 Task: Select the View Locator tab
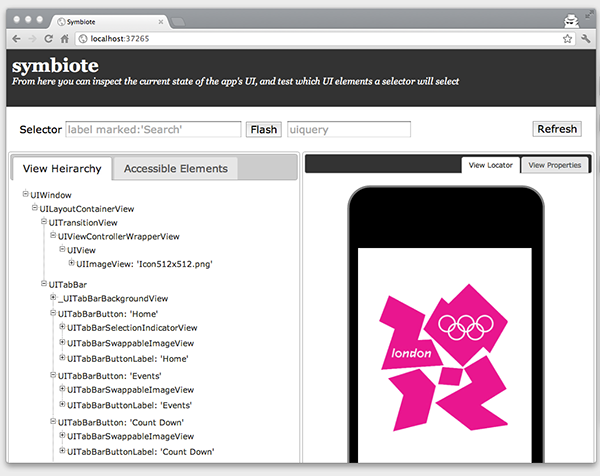point(491,165)
